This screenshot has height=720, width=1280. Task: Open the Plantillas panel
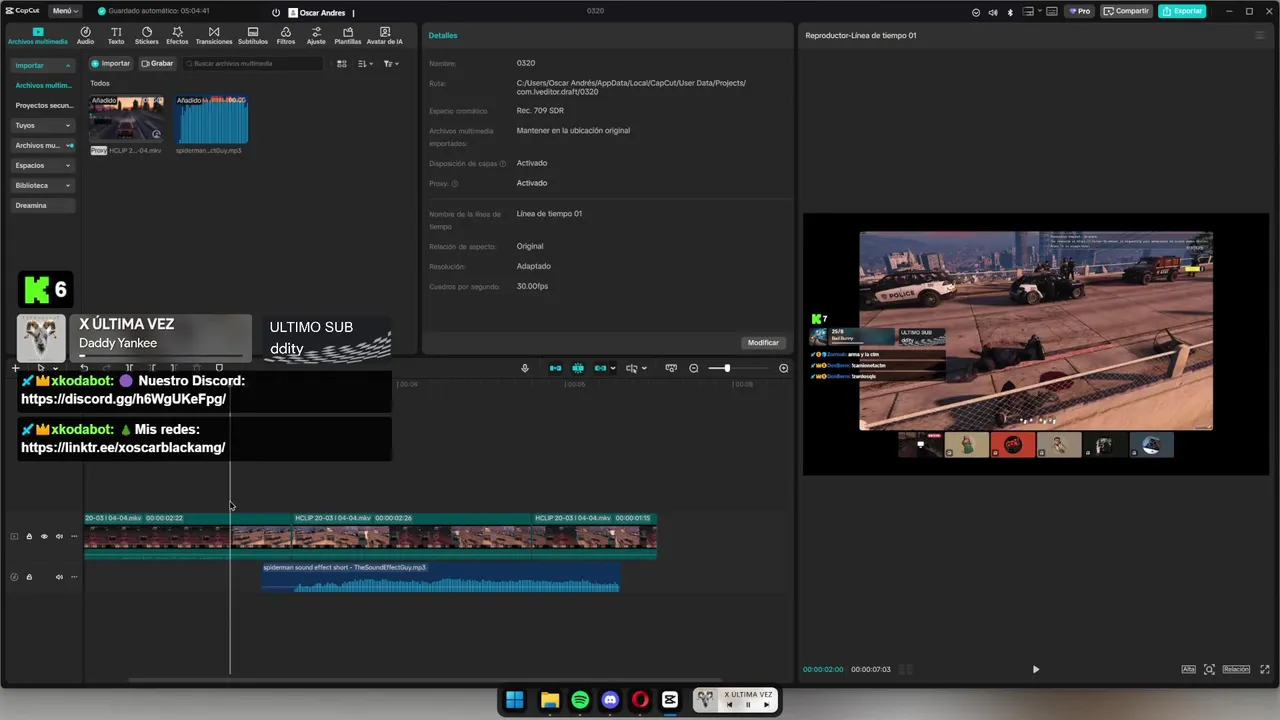click(x=348, y=36)
